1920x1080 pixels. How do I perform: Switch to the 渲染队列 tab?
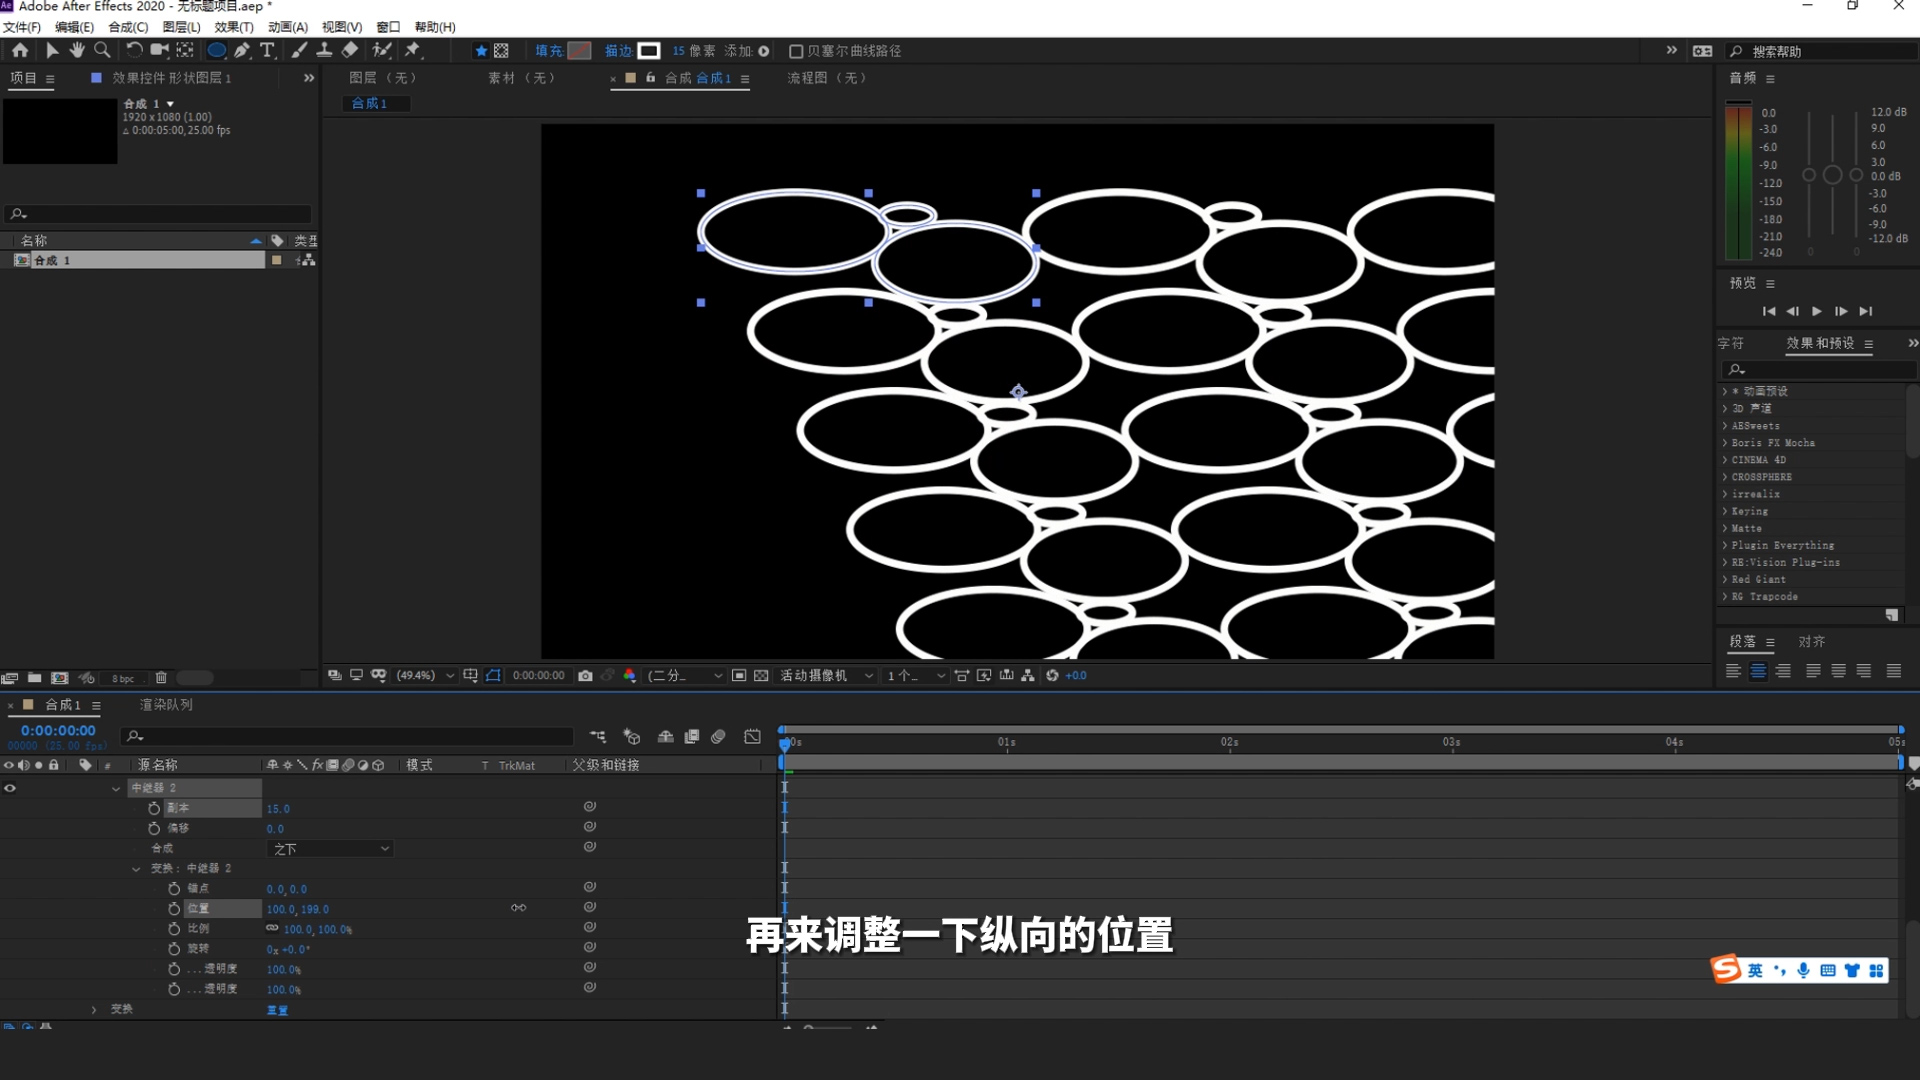[x=165, y=705]
